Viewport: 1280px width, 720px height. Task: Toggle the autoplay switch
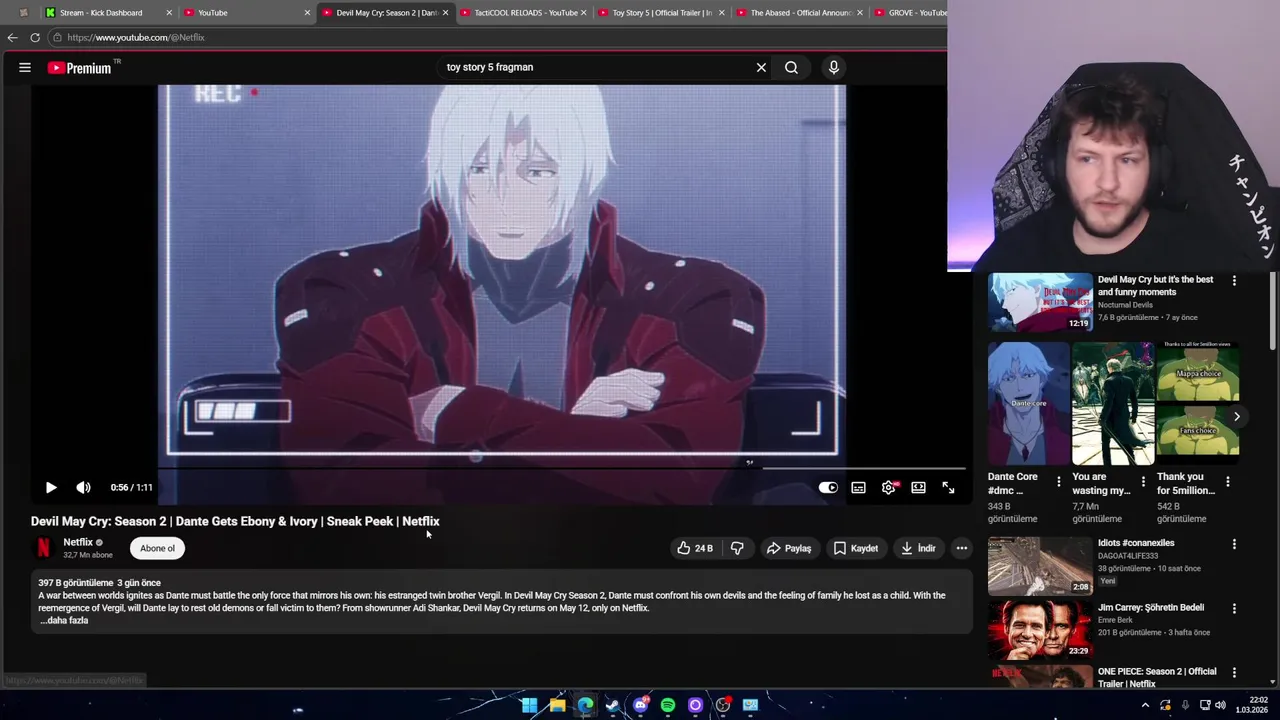coord(828,487)
